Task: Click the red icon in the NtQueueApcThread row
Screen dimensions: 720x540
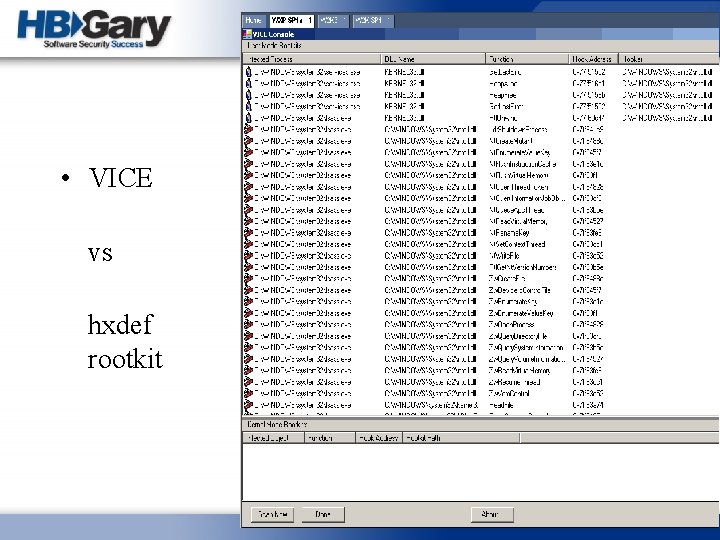Action: tap(248, 210)
